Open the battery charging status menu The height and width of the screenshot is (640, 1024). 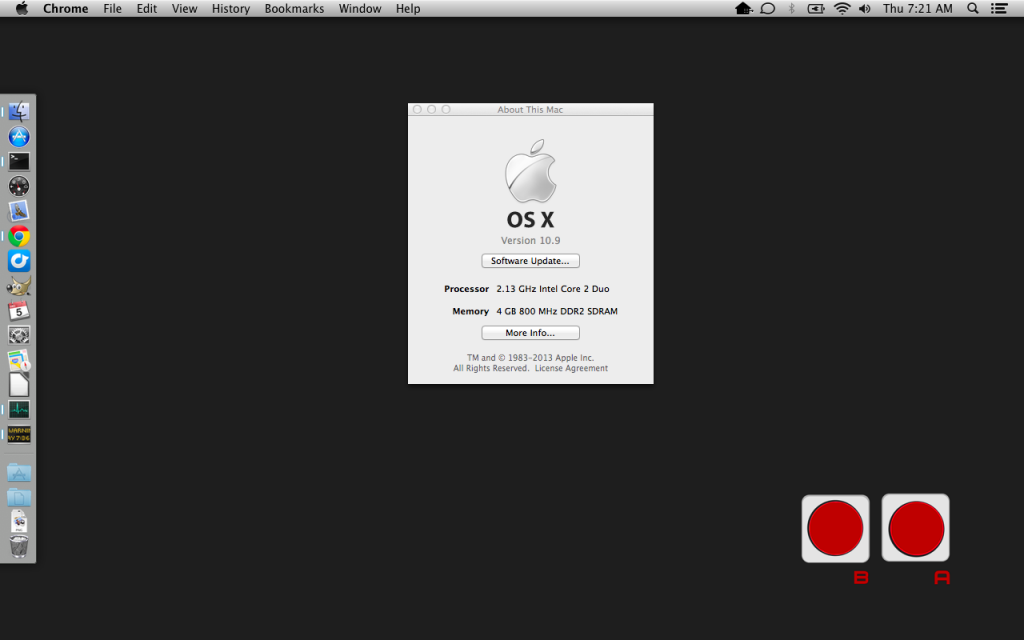816,8
